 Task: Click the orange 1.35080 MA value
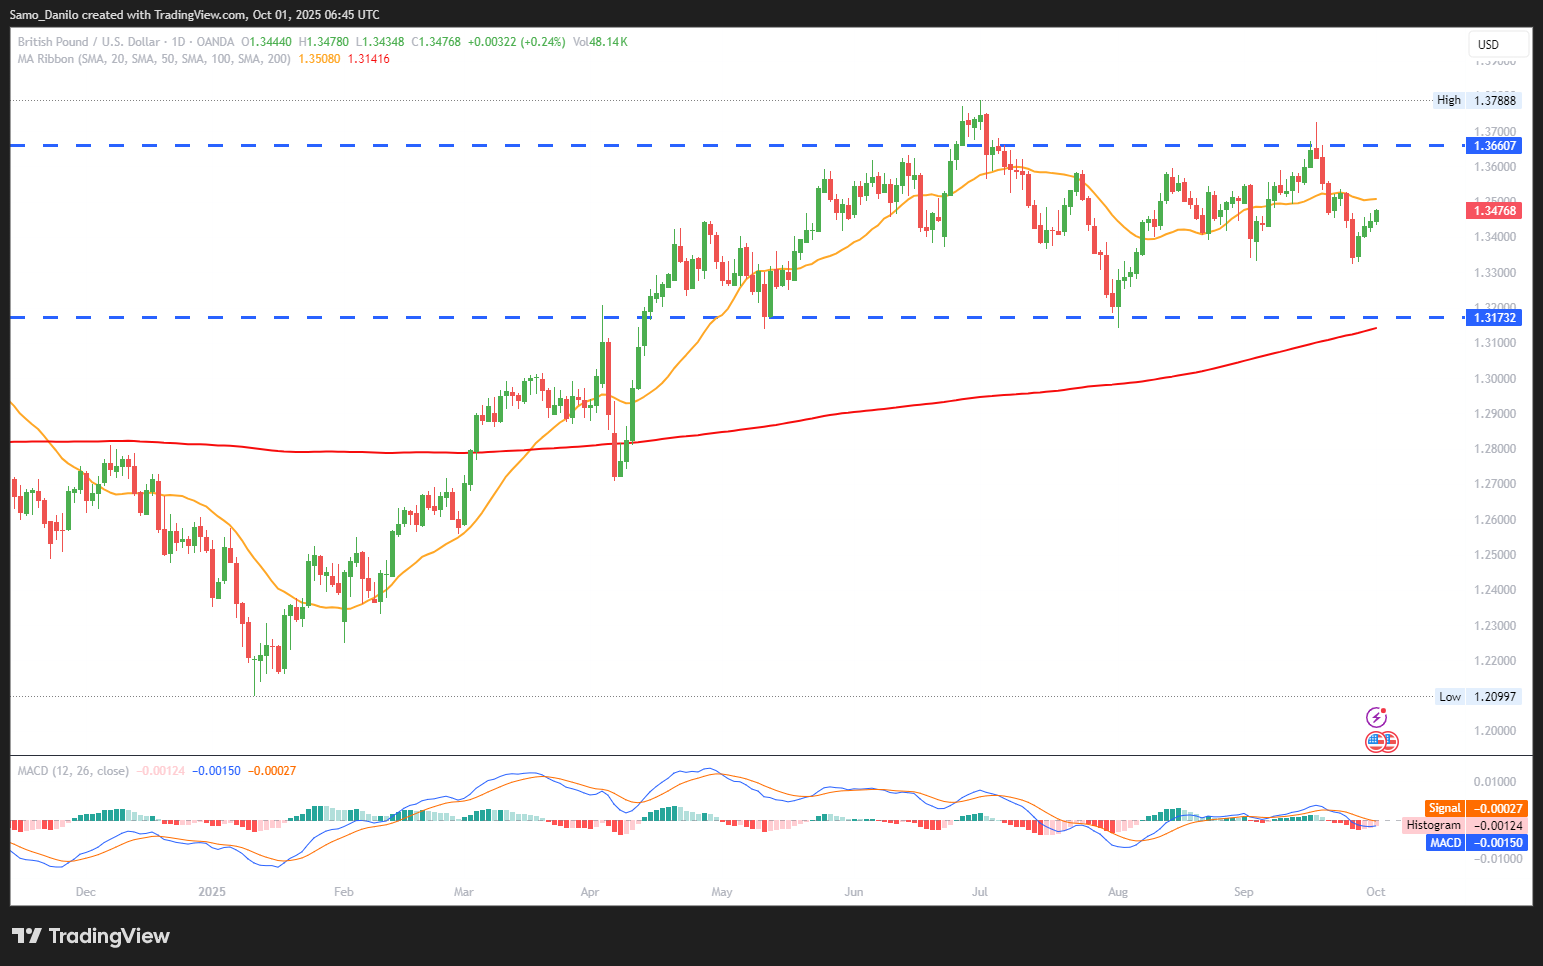pyautogui.click(x=319, y=59)
